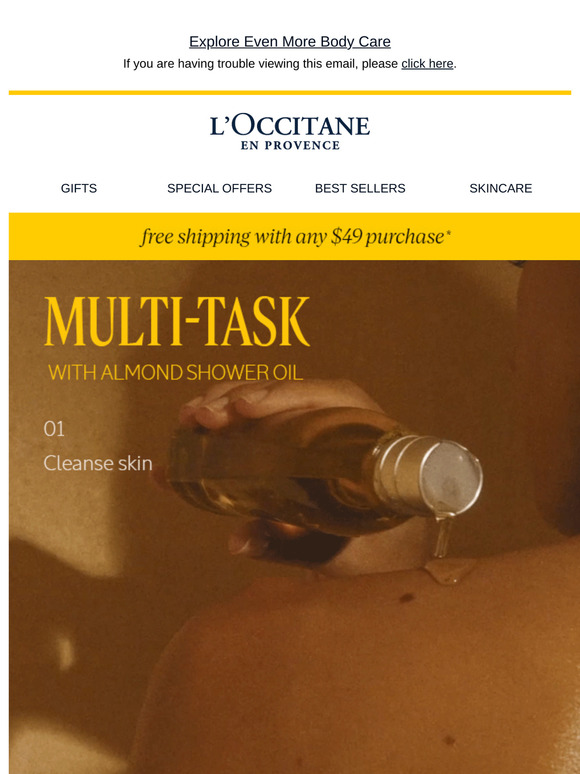This screenshot has width=580, height=774.
Task: Open the GIFTS navigation item
Action: click(x=79, y=188)
